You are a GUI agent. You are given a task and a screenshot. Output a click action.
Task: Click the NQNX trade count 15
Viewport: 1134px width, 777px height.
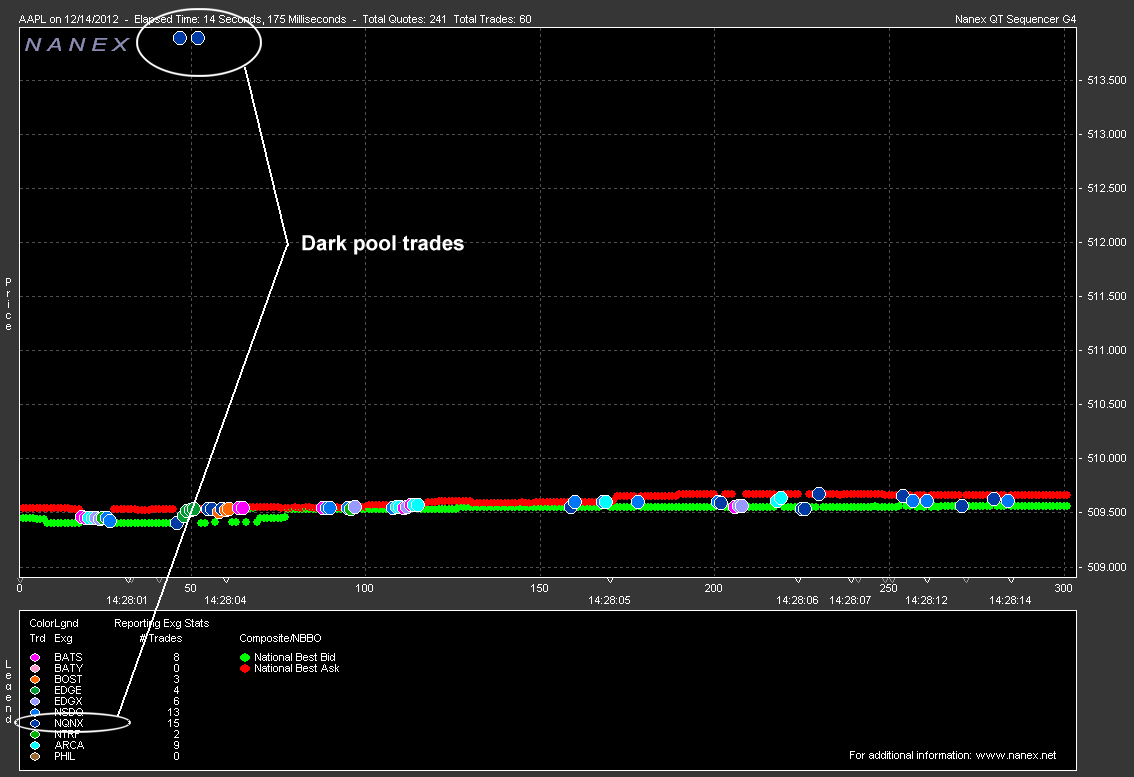(x=174, y=723)
